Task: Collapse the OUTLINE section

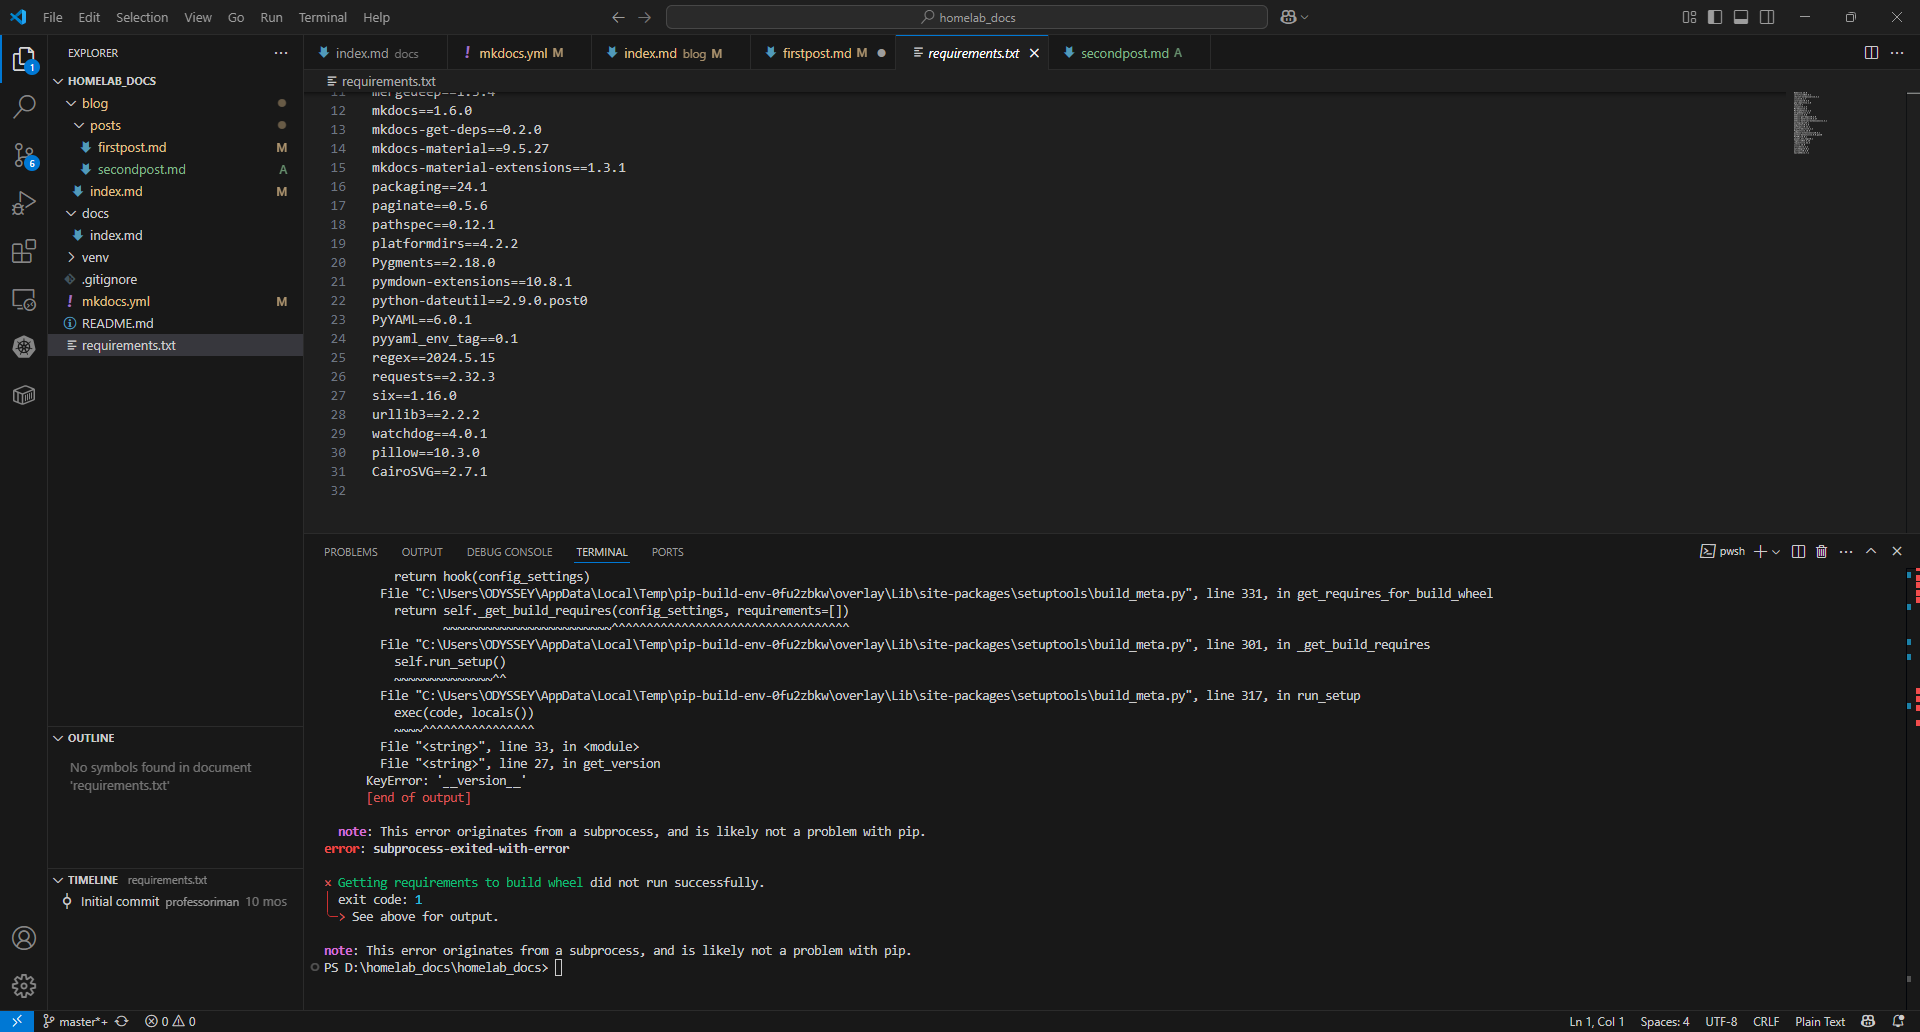Action: [x=90, y=738]
